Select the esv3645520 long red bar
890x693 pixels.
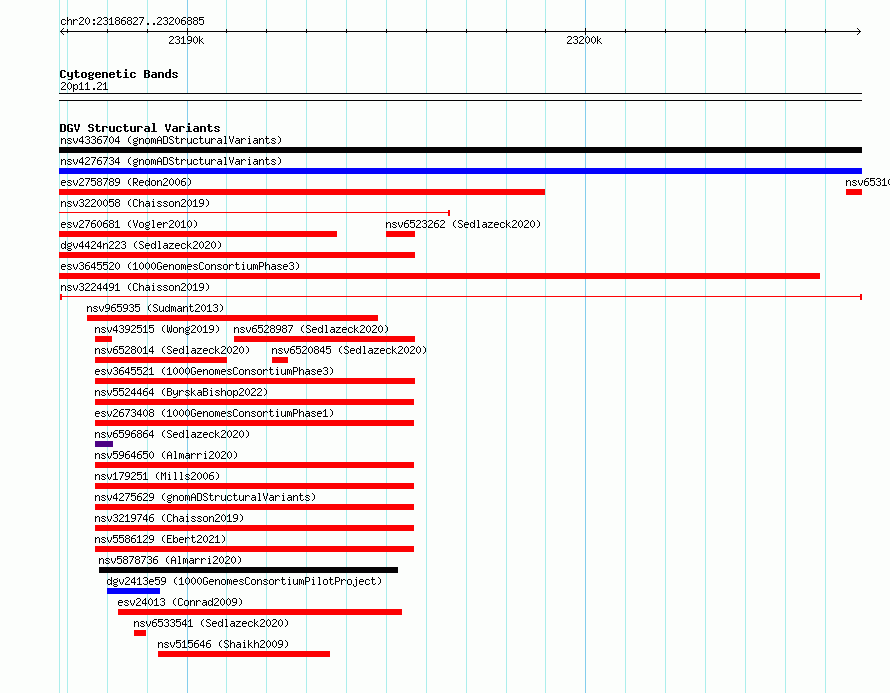click(439, 276)
